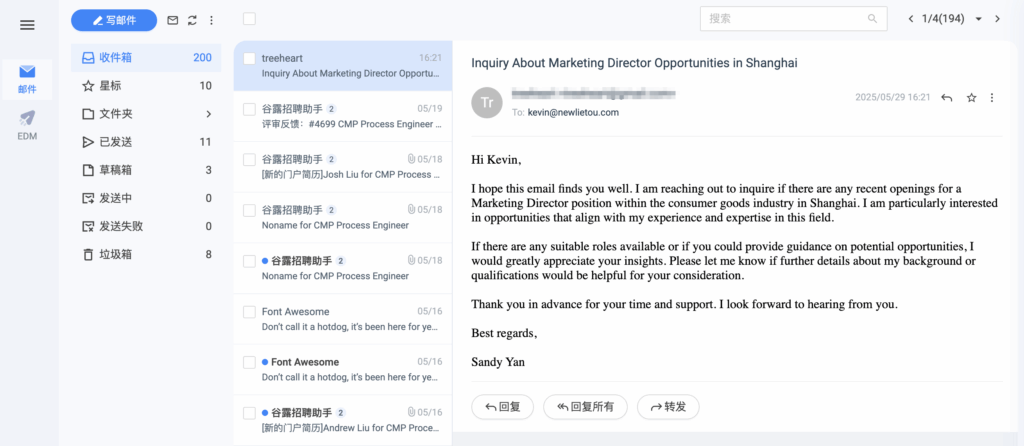Image resolution: width=1024 pixels, height=446 pixels.
Task: Check the treeheart email checkbox
Action: (x=249, y=59)
